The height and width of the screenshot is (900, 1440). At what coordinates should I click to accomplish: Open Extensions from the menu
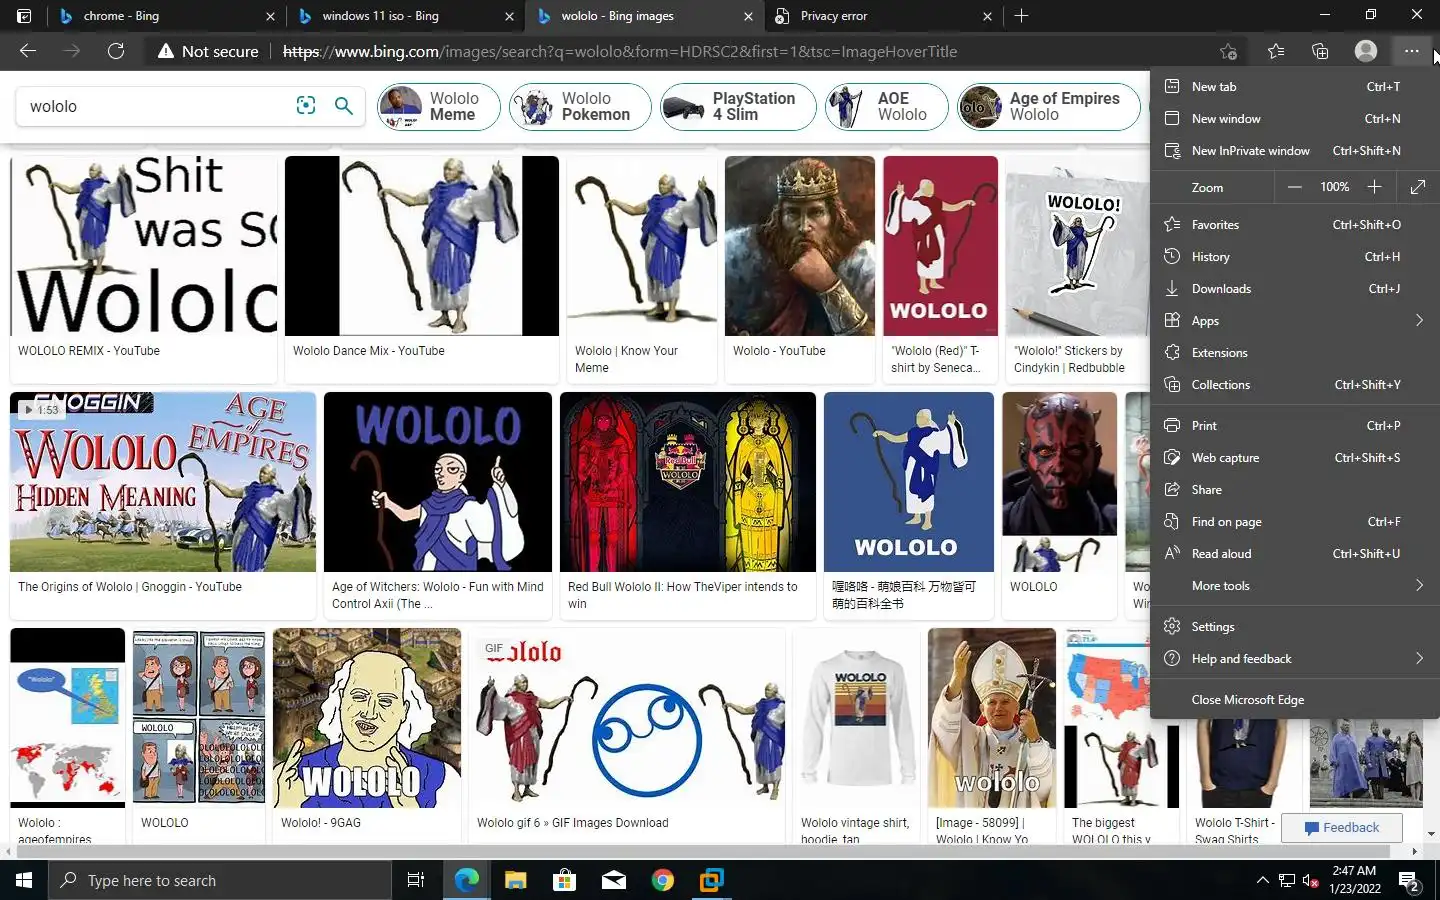pos(1295,353)
